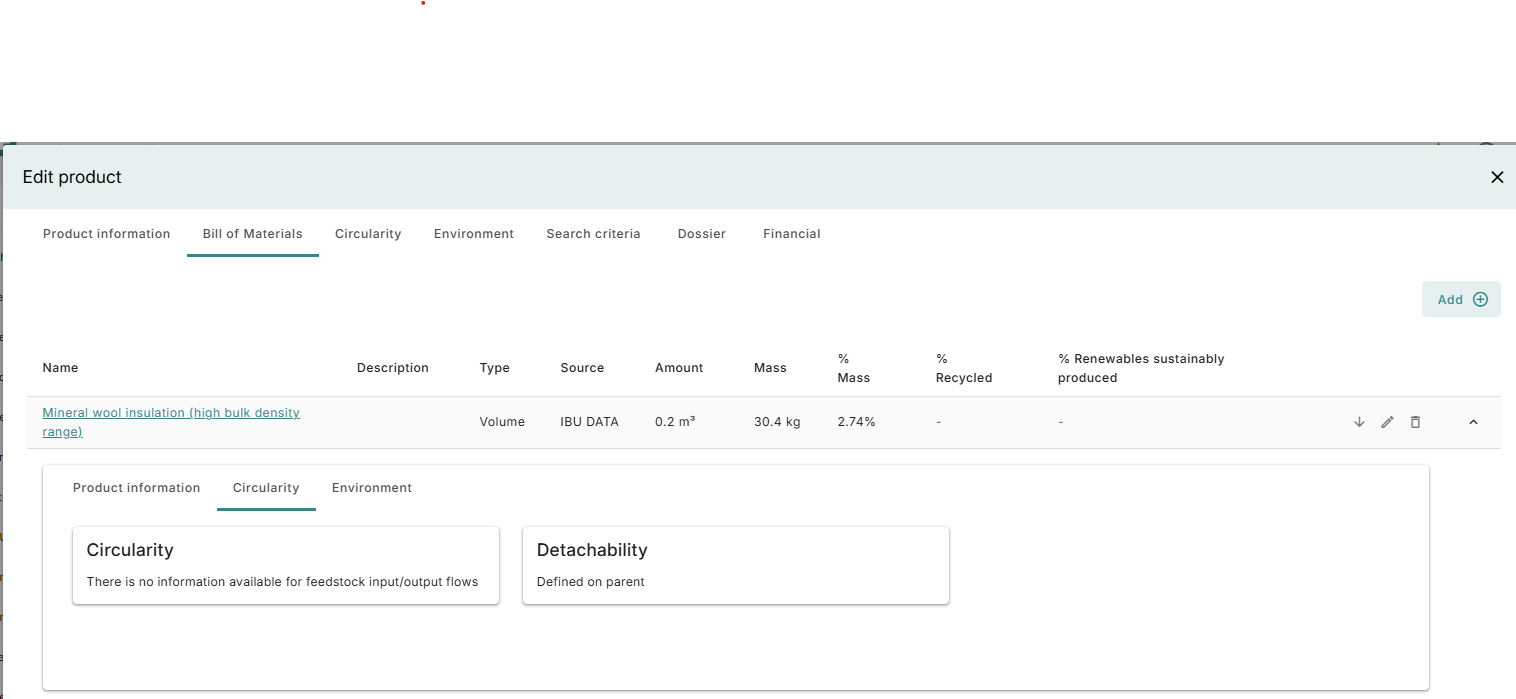This screenshot has height=699, width=1516.
Task: Collapse the Mineral wool insulation row details
Action: point(1473,422)
